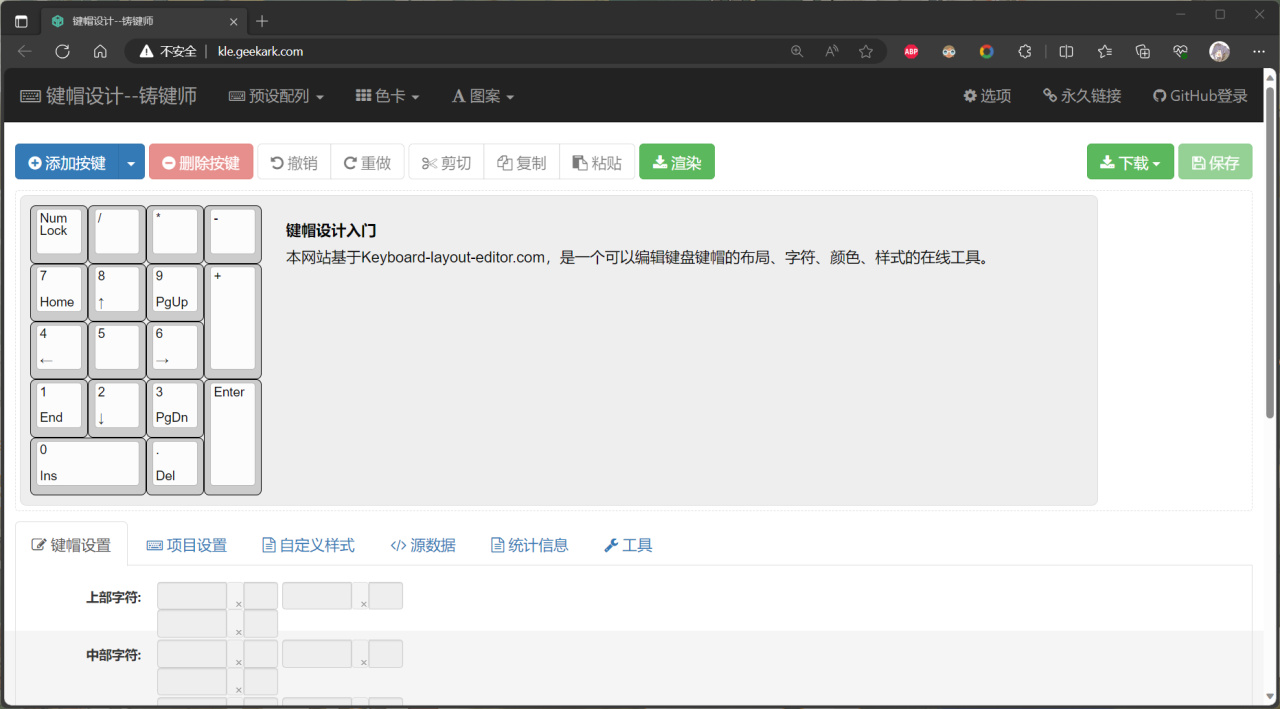Select the Num Lock keycap
The height and width of the screenshot is (709, 1280).
click(59, 234)
